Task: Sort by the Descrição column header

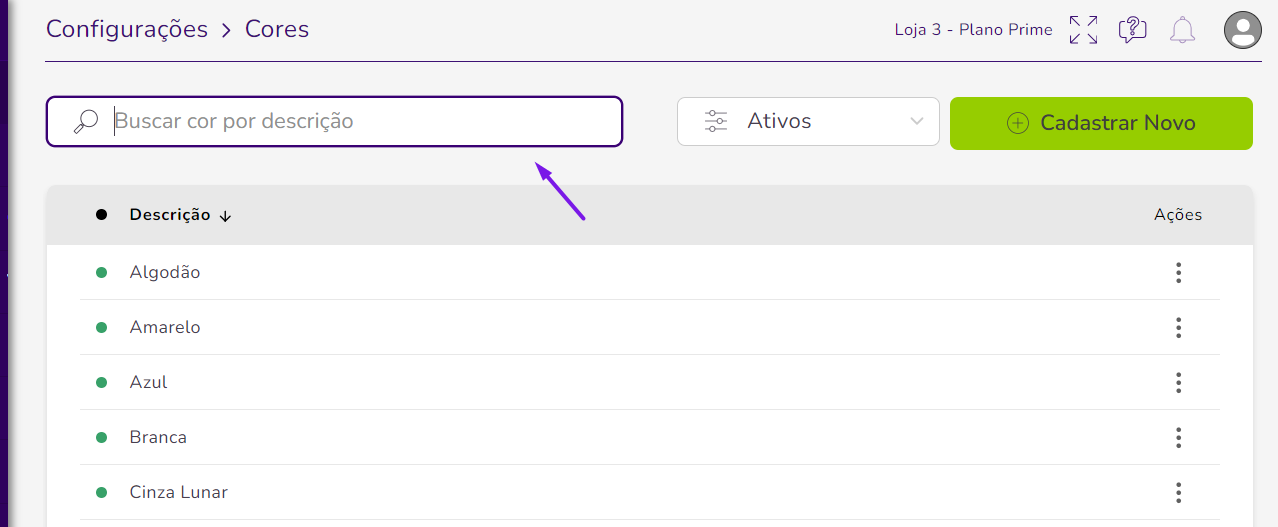Action: (170, 214)
